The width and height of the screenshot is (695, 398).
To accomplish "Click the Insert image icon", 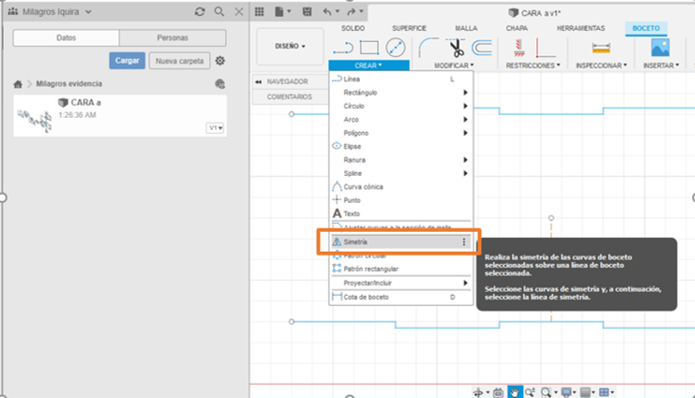I will pos(660,47).
